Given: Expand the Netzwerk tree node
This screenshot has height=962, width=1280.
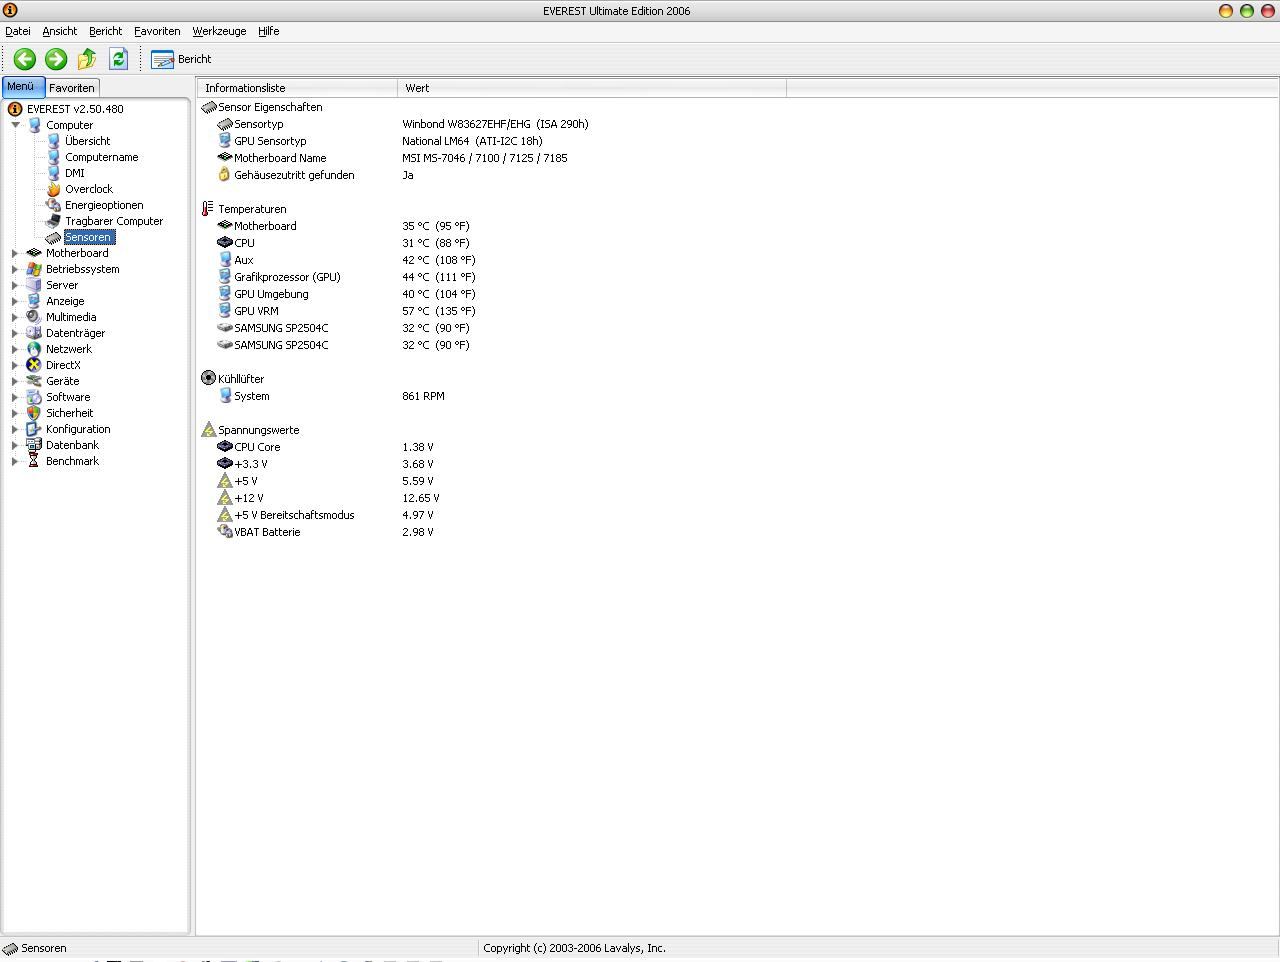Looking at the screenshot, I should 15,349.
